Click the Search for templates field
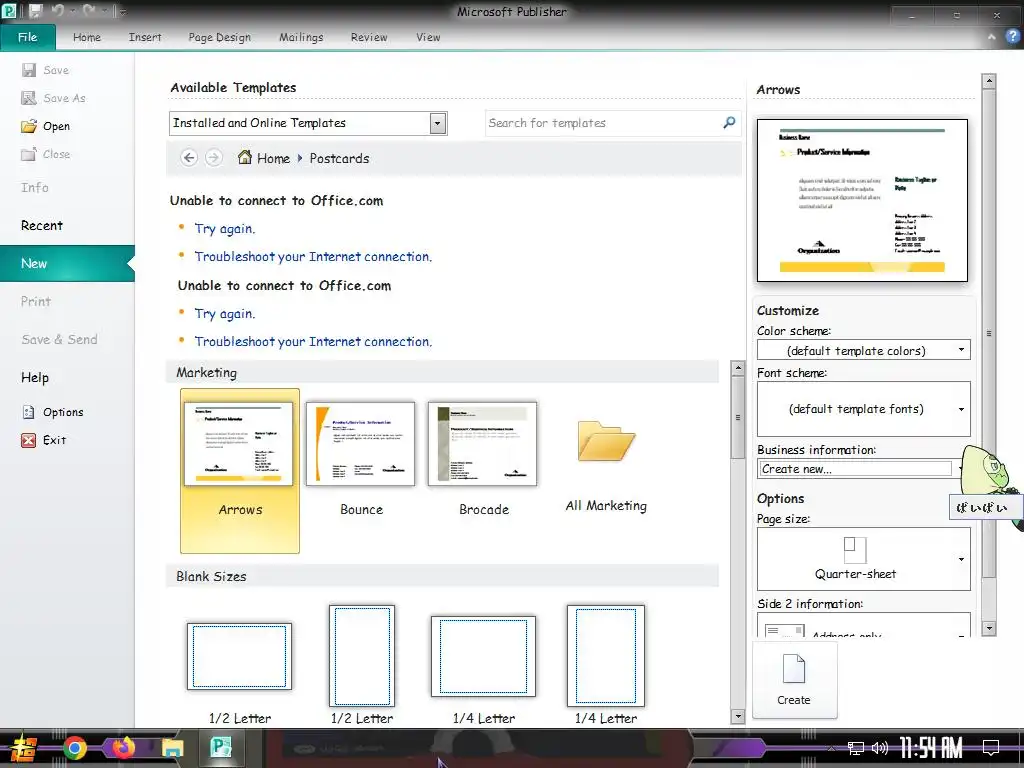Image resolution: width=1024 pixels, height=768 pixels. point(604,123)
